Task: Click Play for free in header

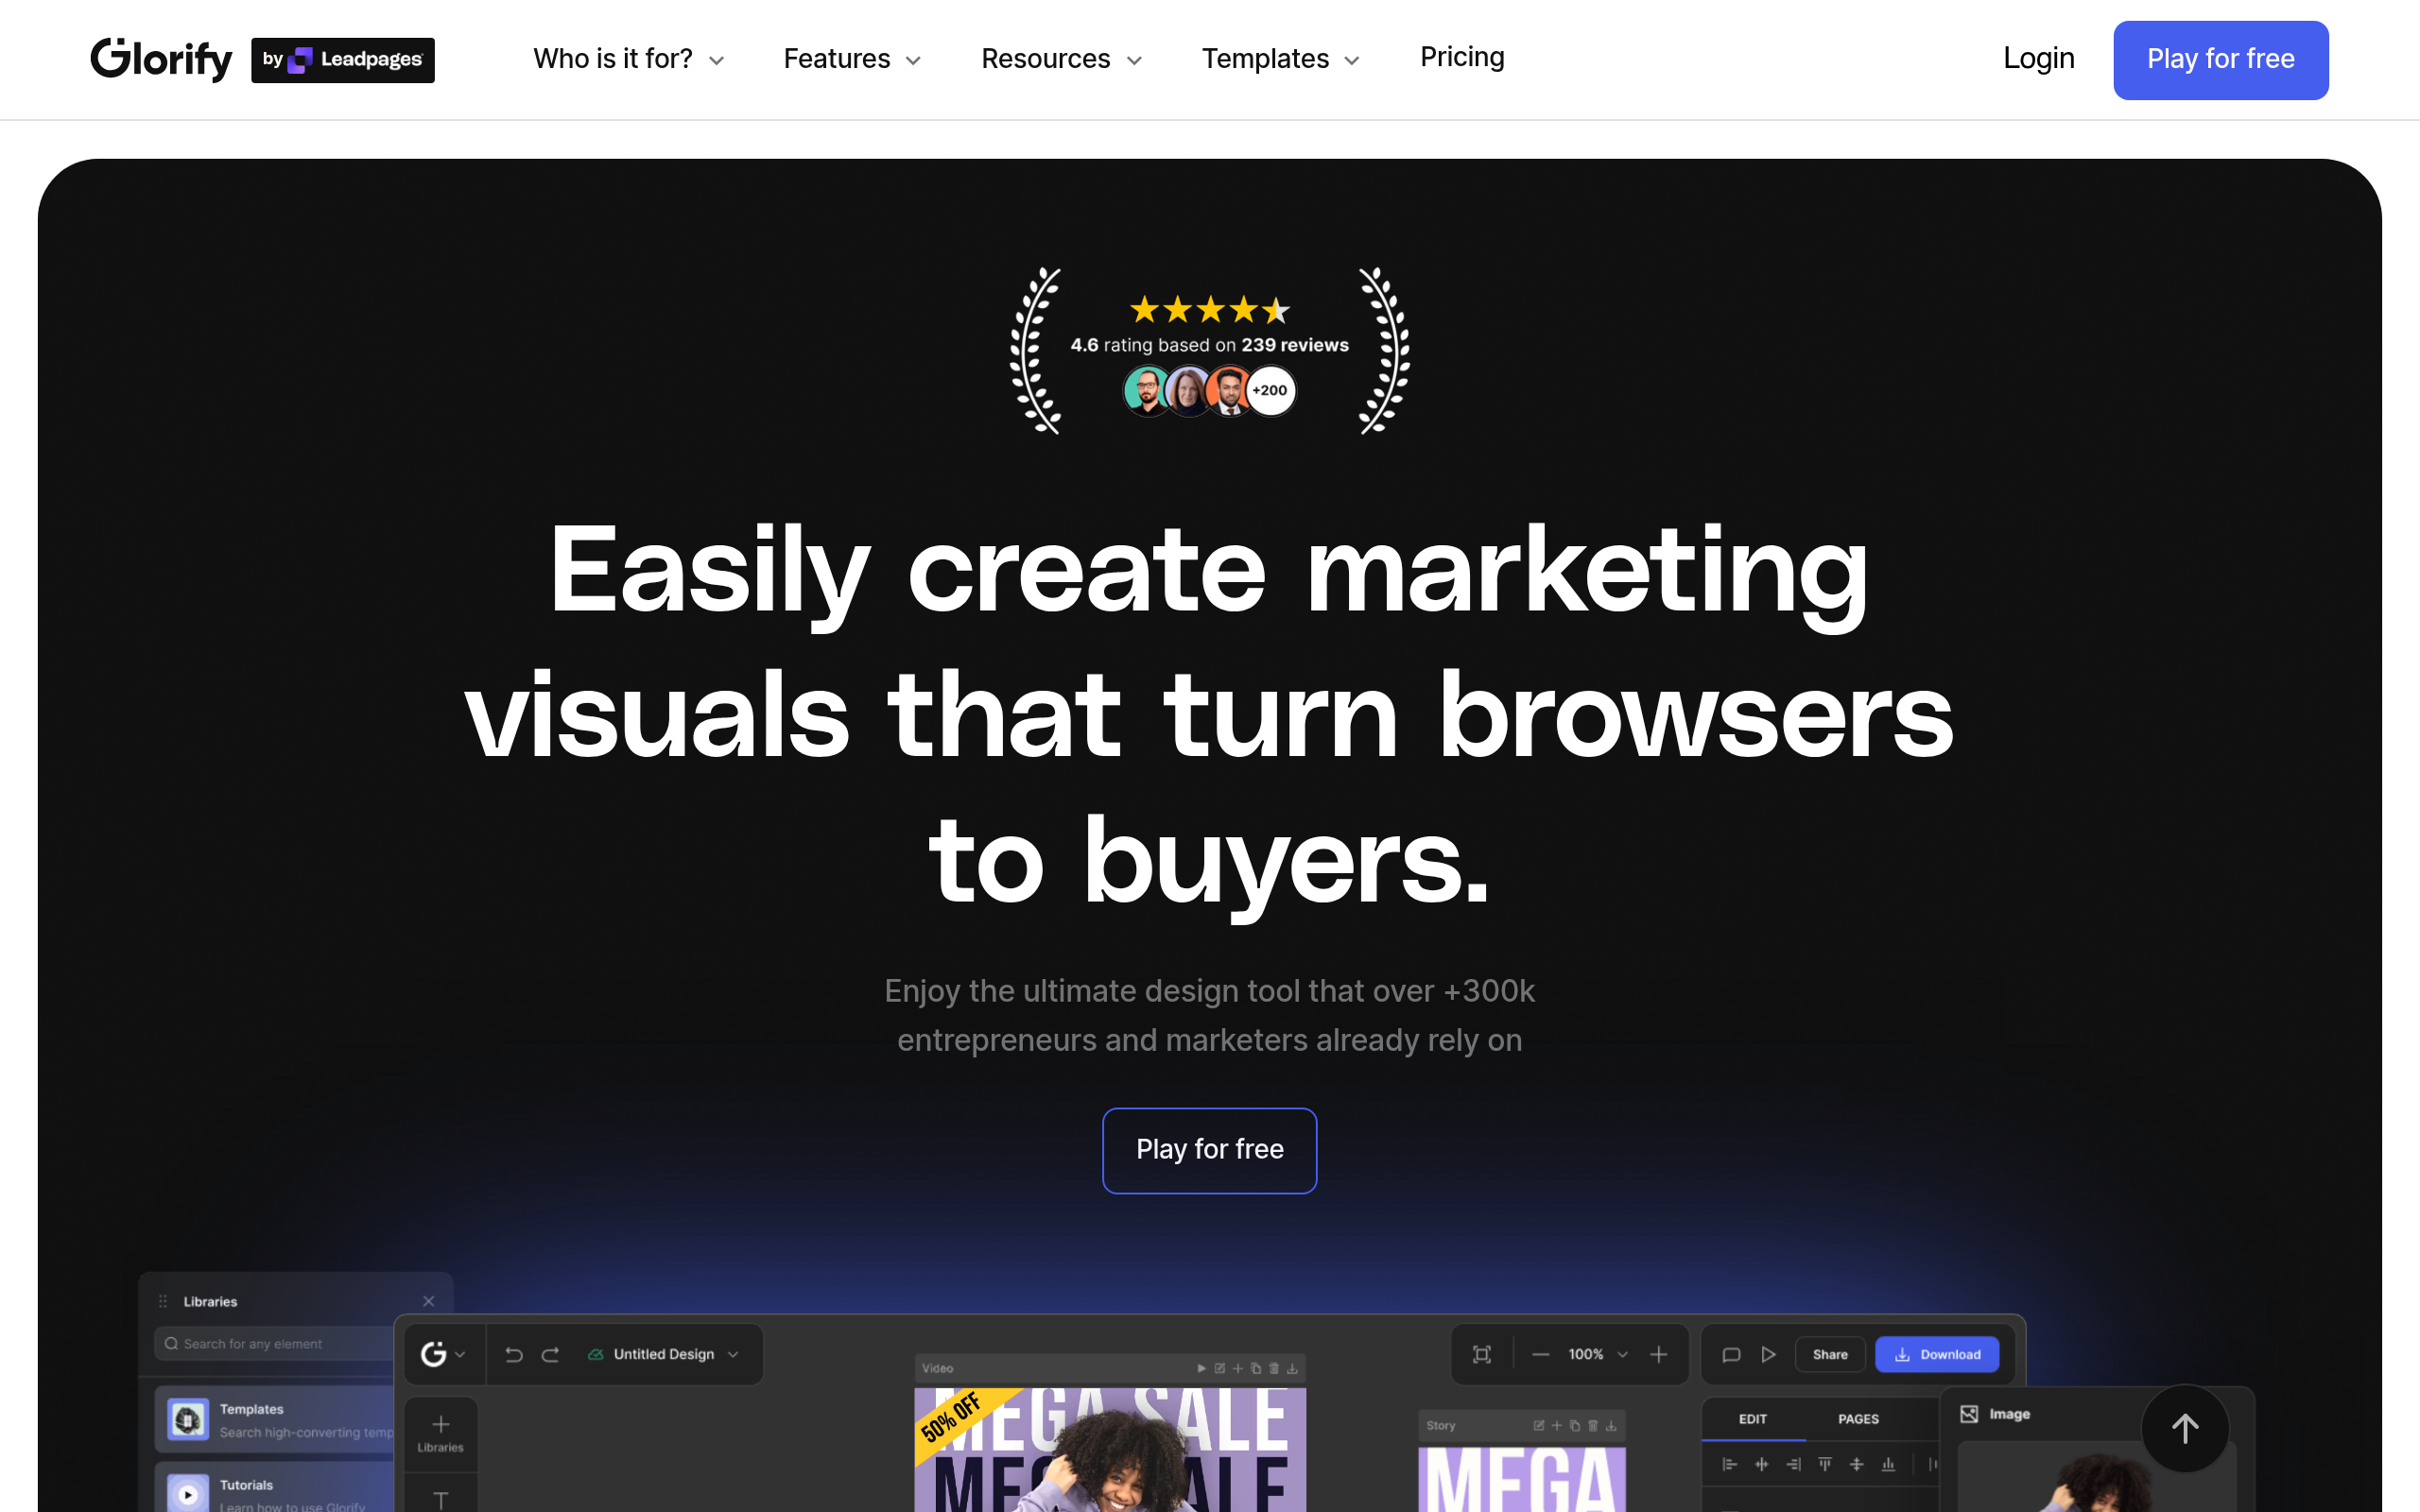Action: coord(2221,60)
